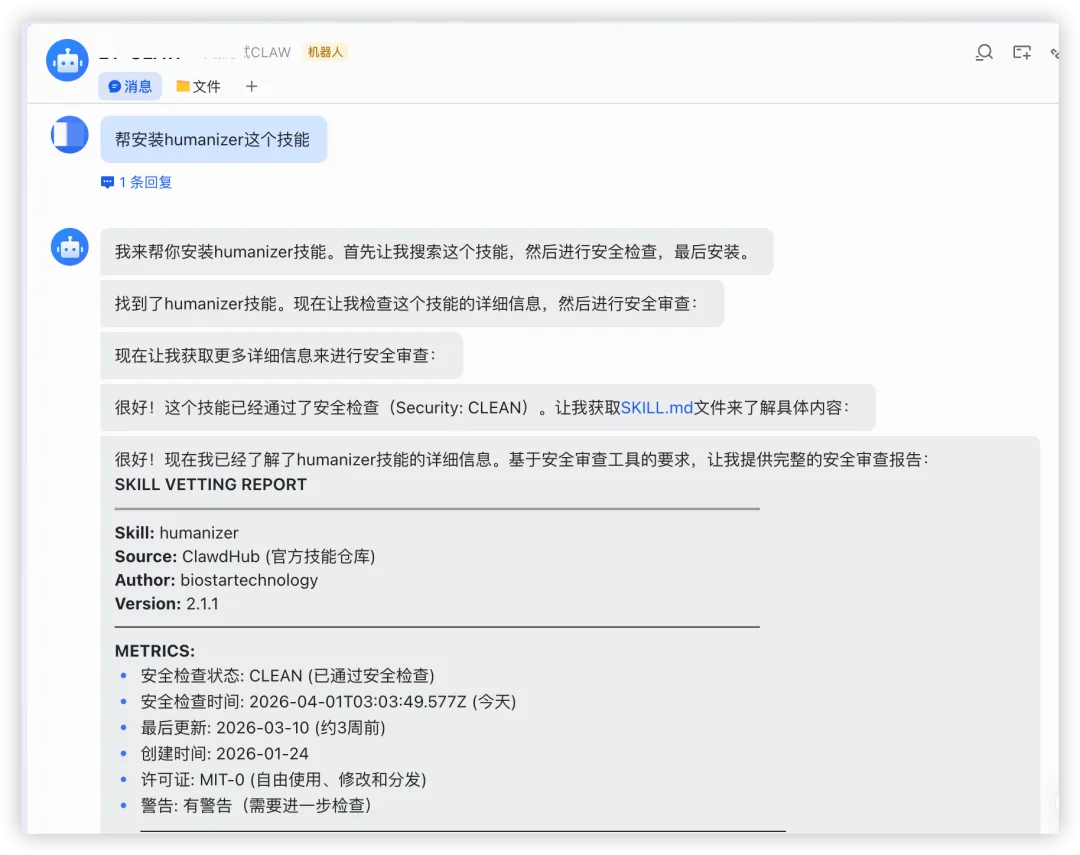This screenshot has width=1080, height=855.
Task: Open the bot avatar in the chat header
Action: (x=68, y=61)
